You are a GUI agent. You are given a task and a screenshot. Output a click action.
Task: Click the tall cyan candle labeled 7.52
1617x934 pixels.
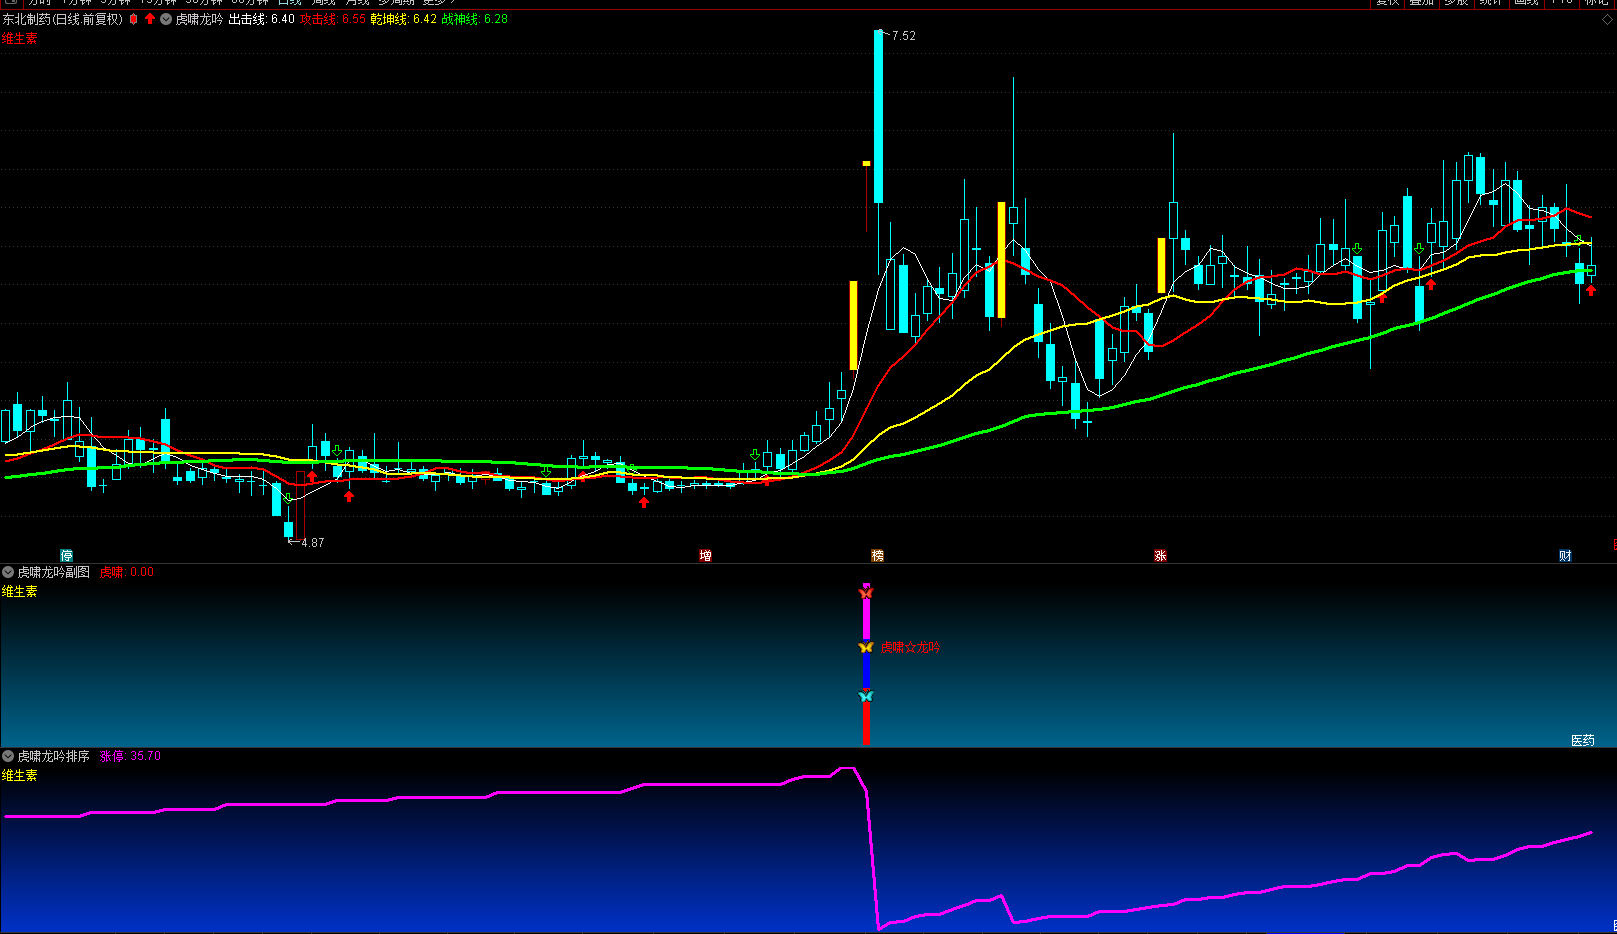[879, 116]
